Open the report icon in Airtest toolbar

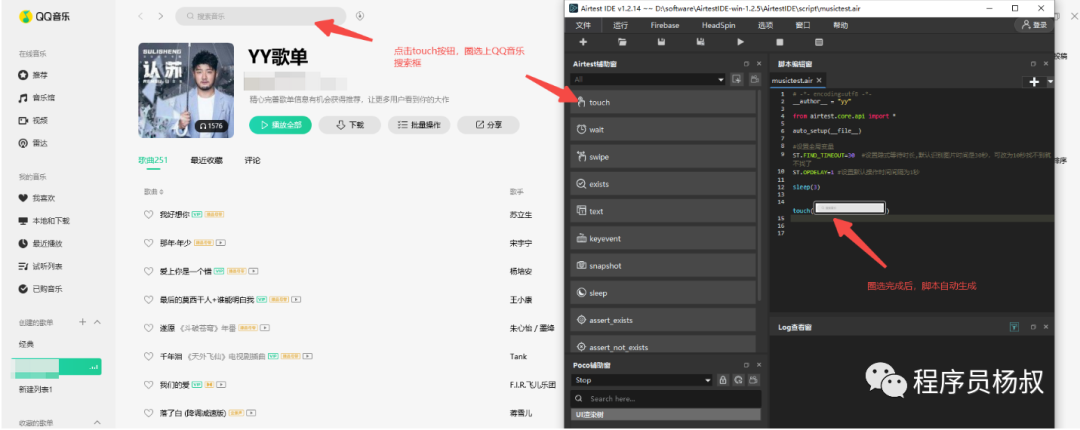[819, 42]
